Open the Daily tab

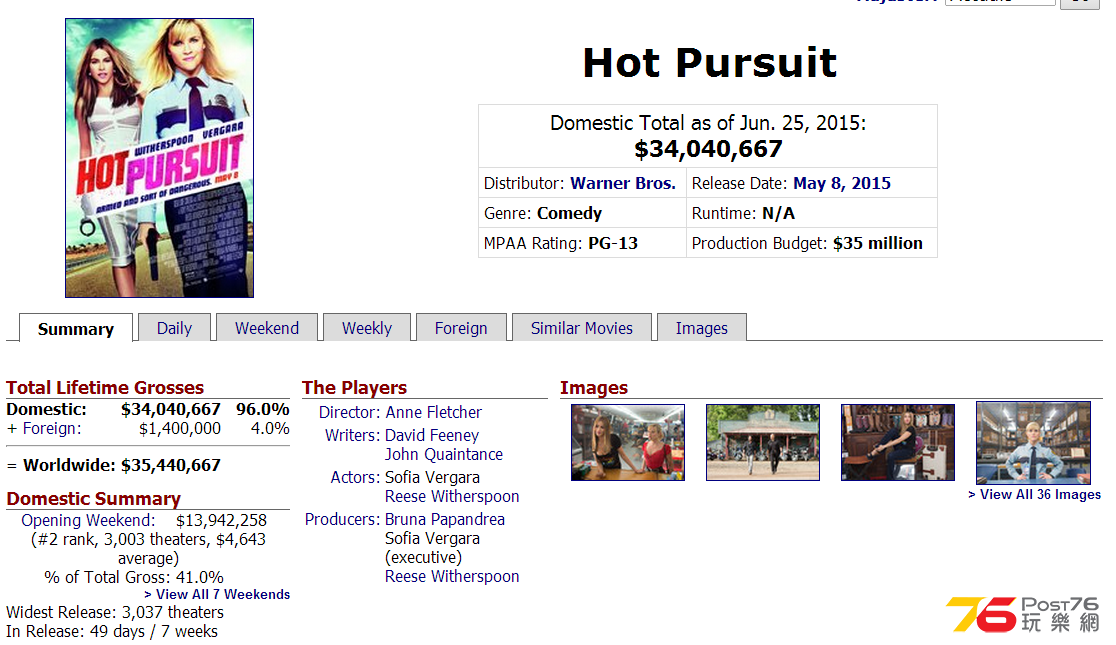click(x=174, y=328)
